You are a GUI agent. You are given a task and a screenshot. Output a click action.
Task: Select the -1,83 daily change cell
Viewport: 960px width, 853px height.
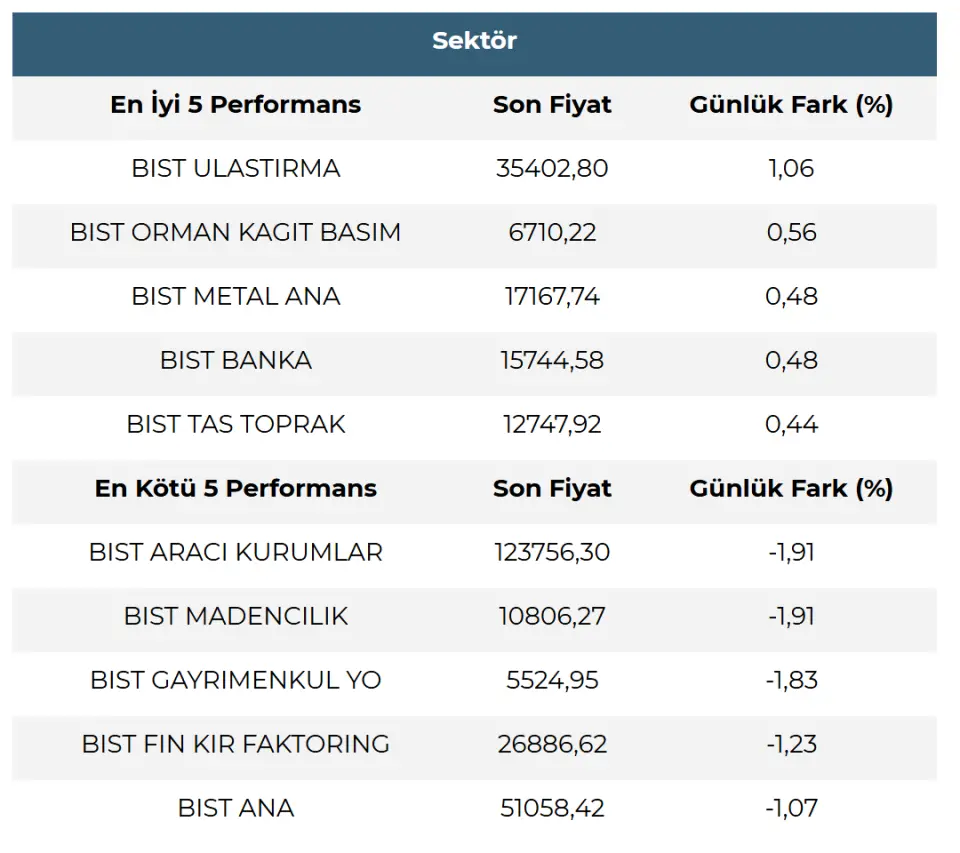coord(791,680)
